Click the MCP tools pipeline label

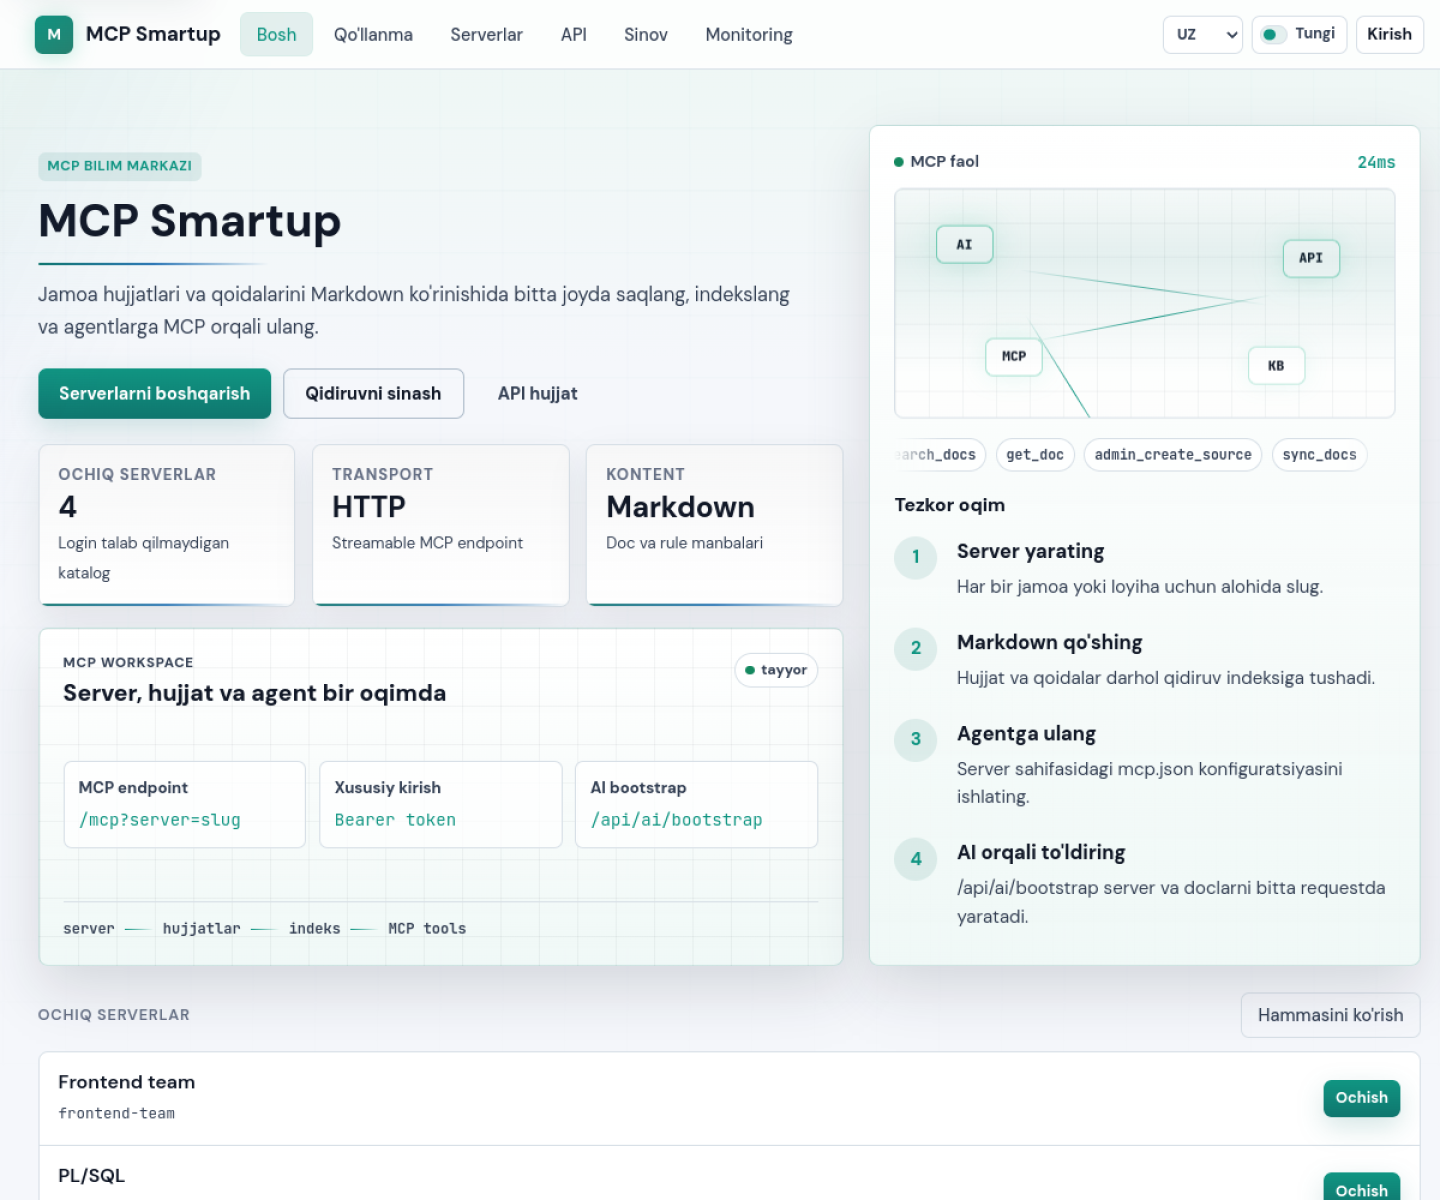point(427,929)
